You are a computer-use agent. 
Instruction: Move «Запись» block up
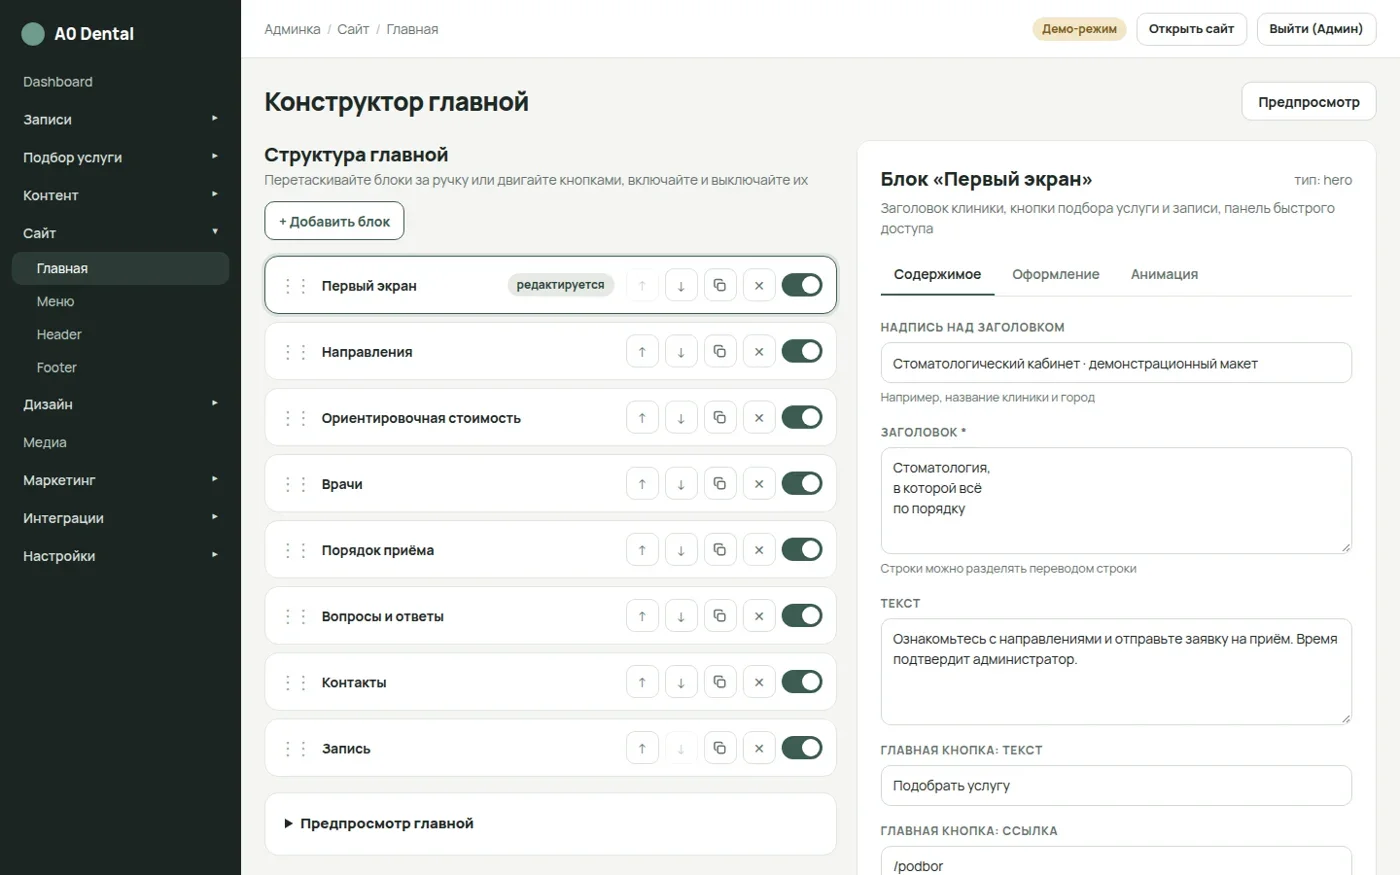[x=642, y=748]
